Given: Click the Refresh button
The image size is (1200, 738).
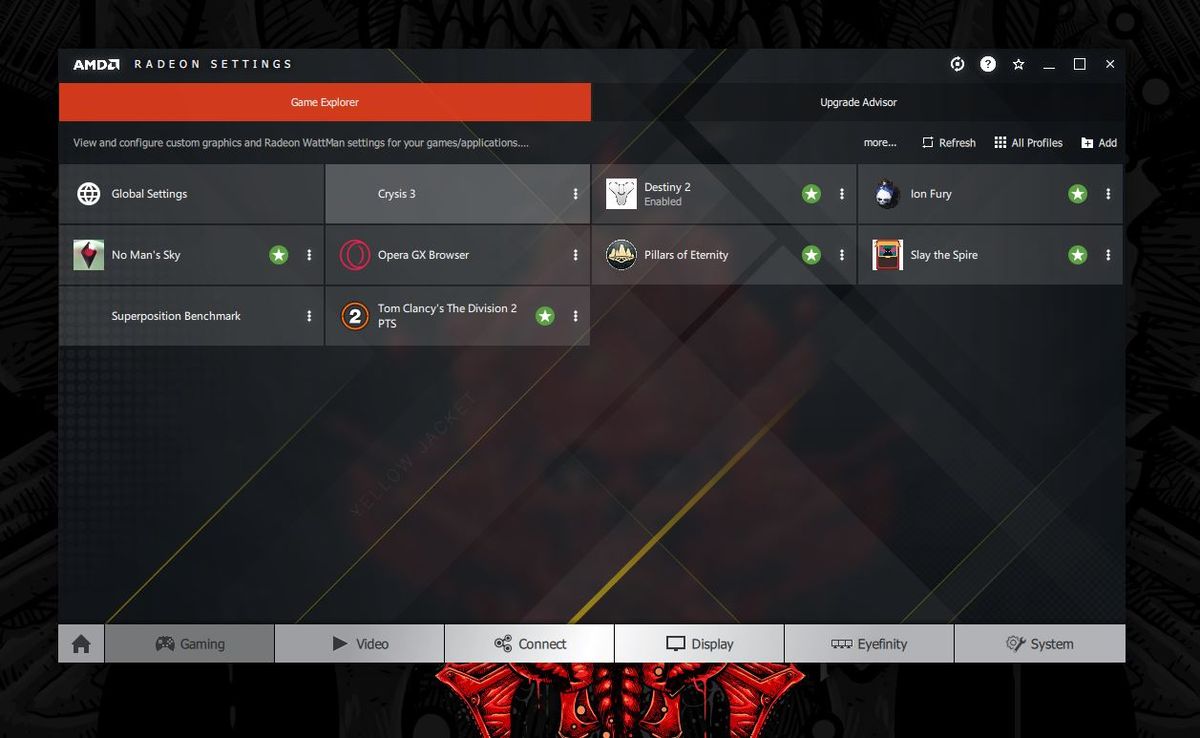Looking at the screenshot, I should (x=948, y=142).
